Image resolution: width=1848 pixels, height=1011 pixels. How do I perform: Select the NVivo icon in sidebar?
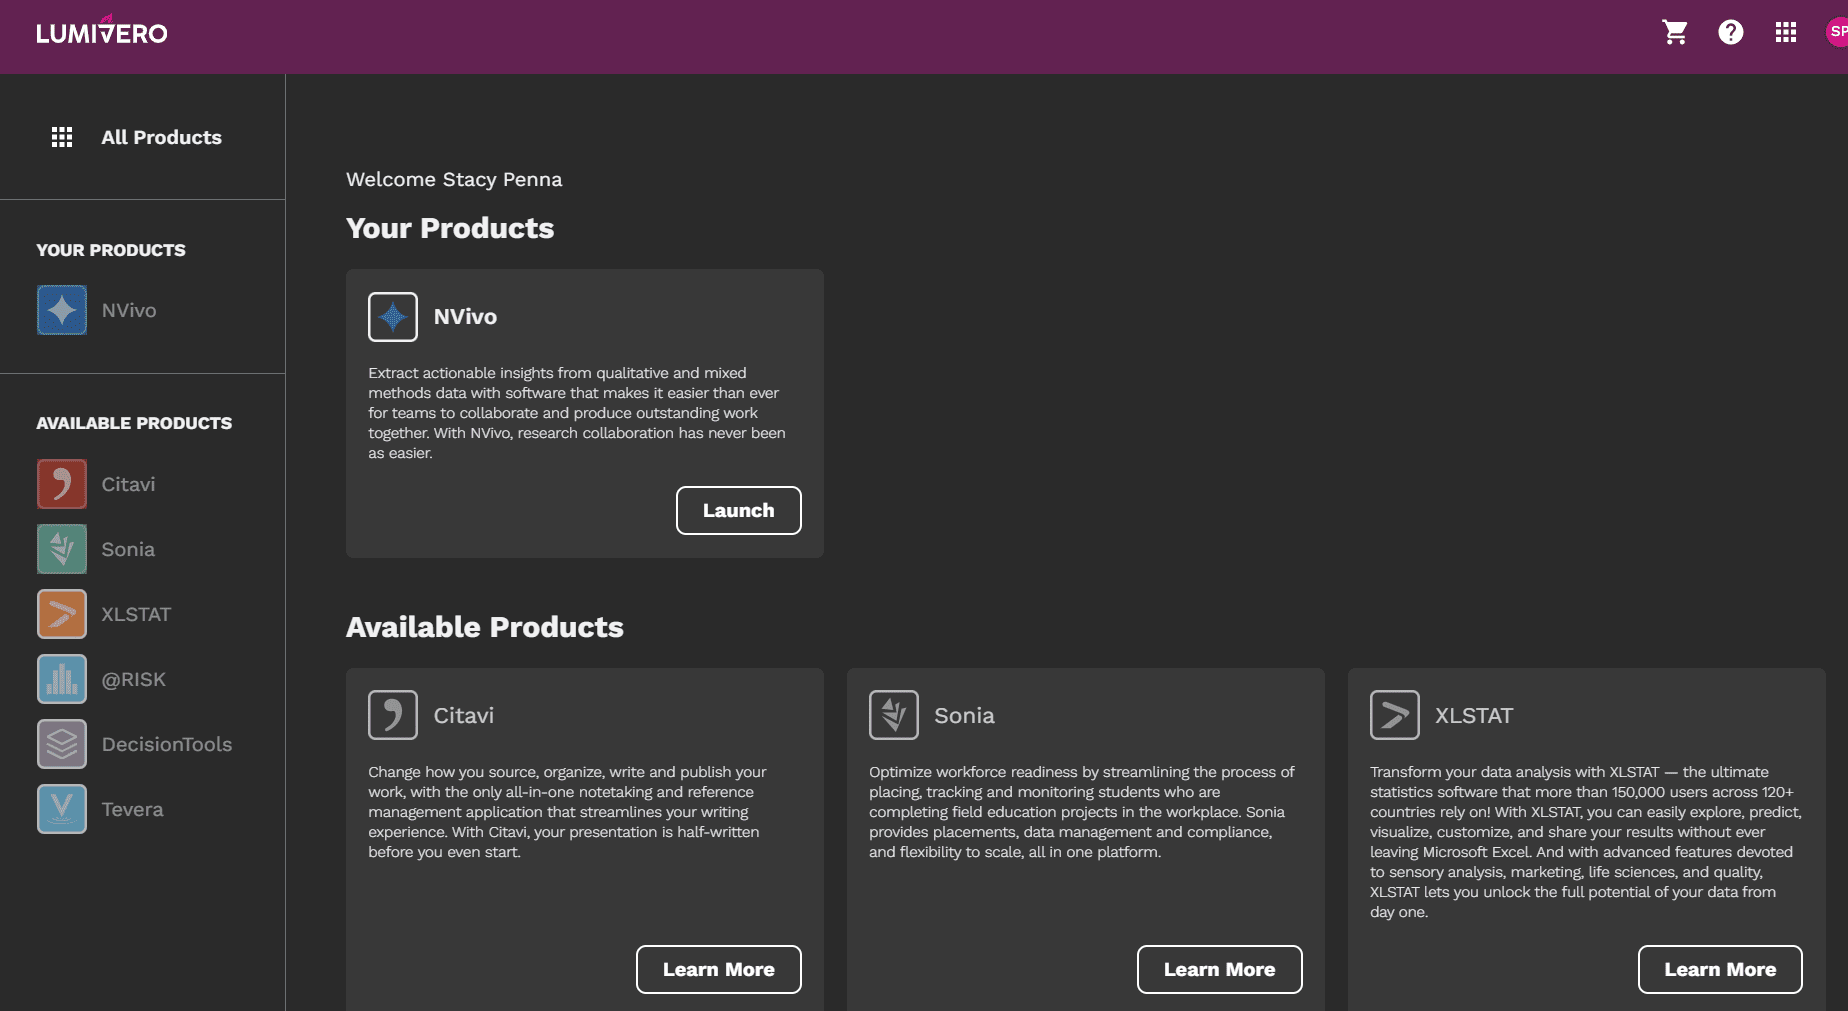62,310
